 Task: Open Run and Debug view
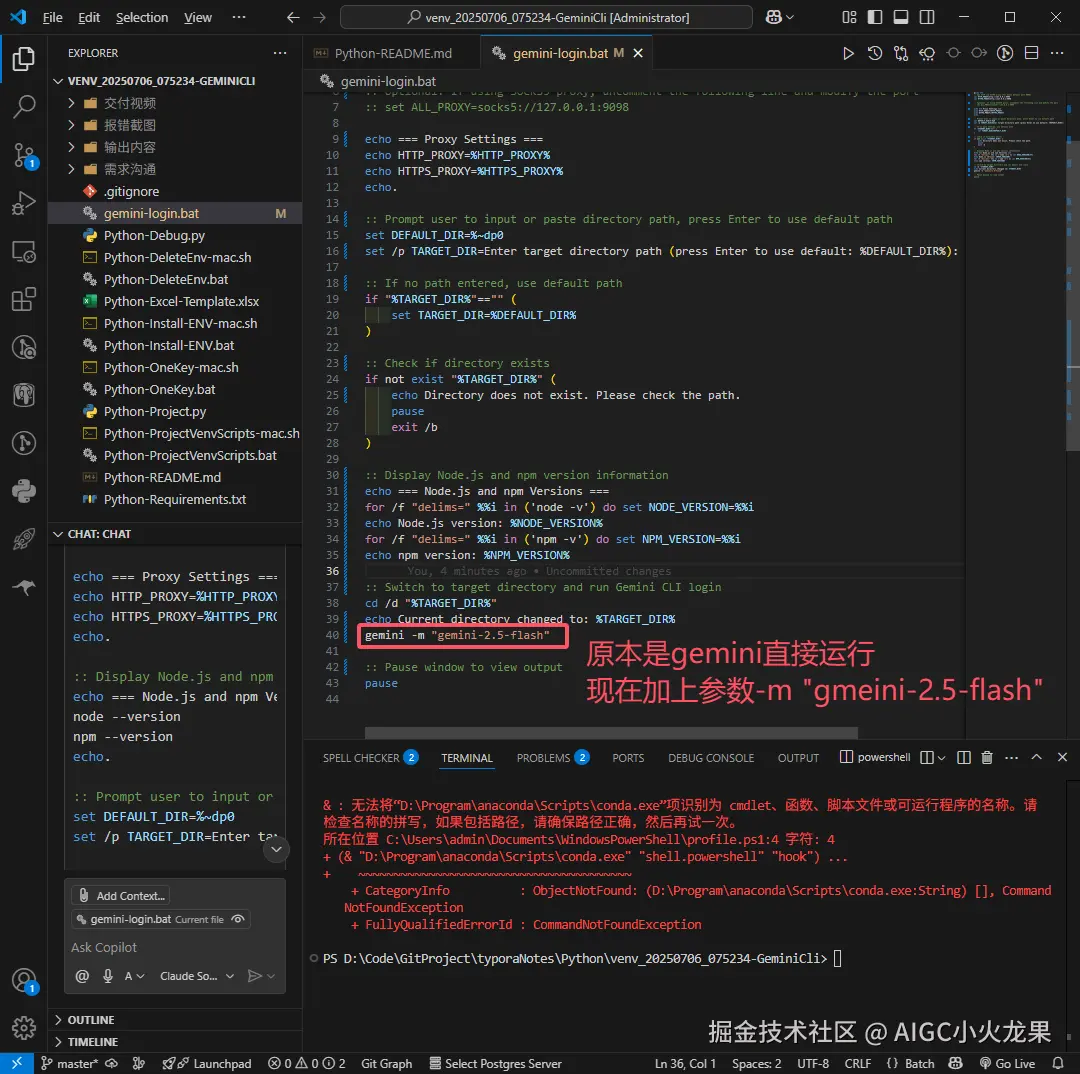click(x=23, y=203)
